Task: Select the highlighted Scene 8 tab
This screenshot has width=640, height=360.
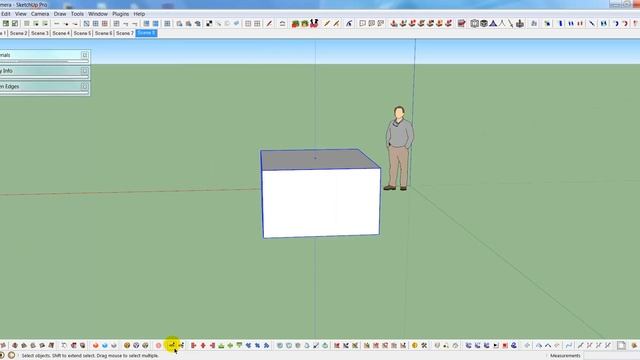Action: tap(146, 33)
